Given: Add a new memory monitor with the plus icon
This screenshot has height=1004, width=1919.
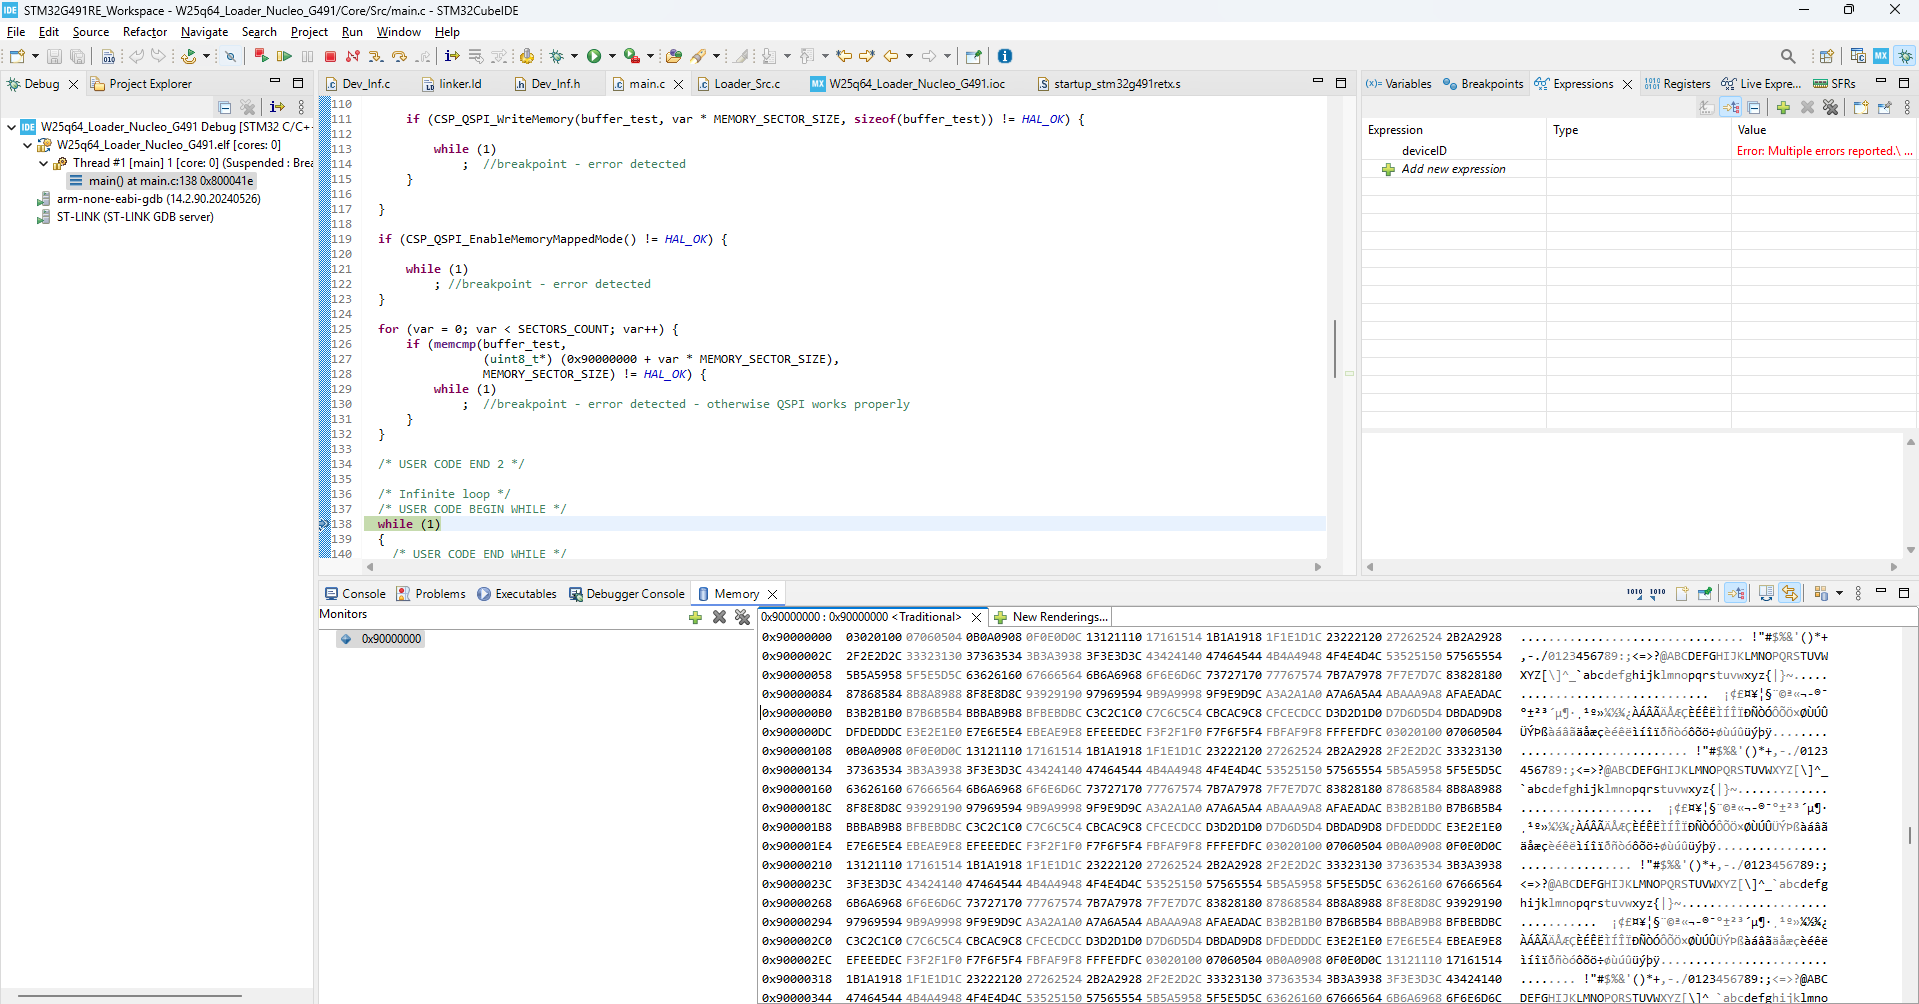Looking at the screenshot, I should tap(695, 617).
